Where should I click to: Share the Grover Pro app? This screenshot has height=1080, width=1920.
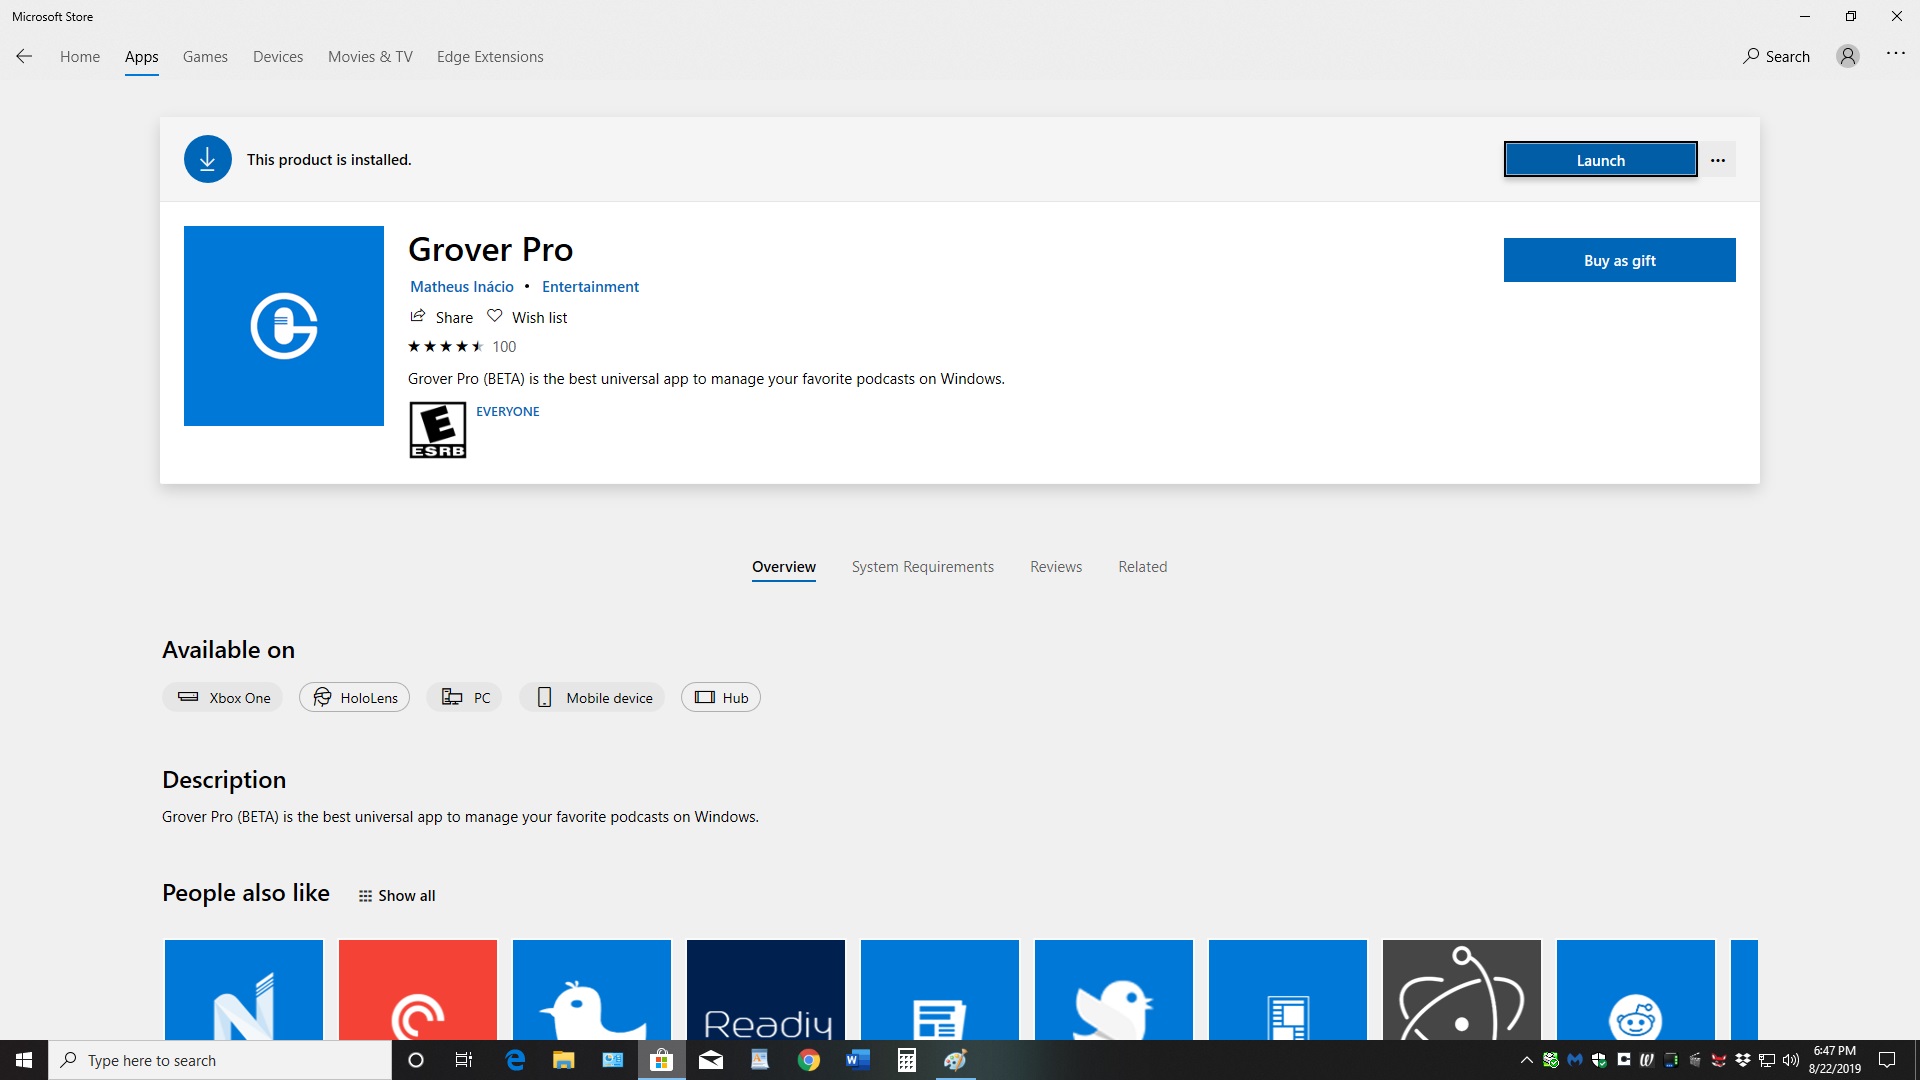click(x=441, y=317)
